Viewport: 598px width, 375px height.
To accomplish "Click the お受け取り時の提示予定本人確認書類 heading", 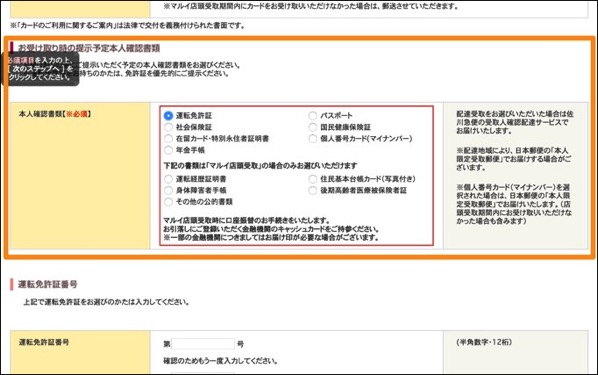I will [89, 48].
